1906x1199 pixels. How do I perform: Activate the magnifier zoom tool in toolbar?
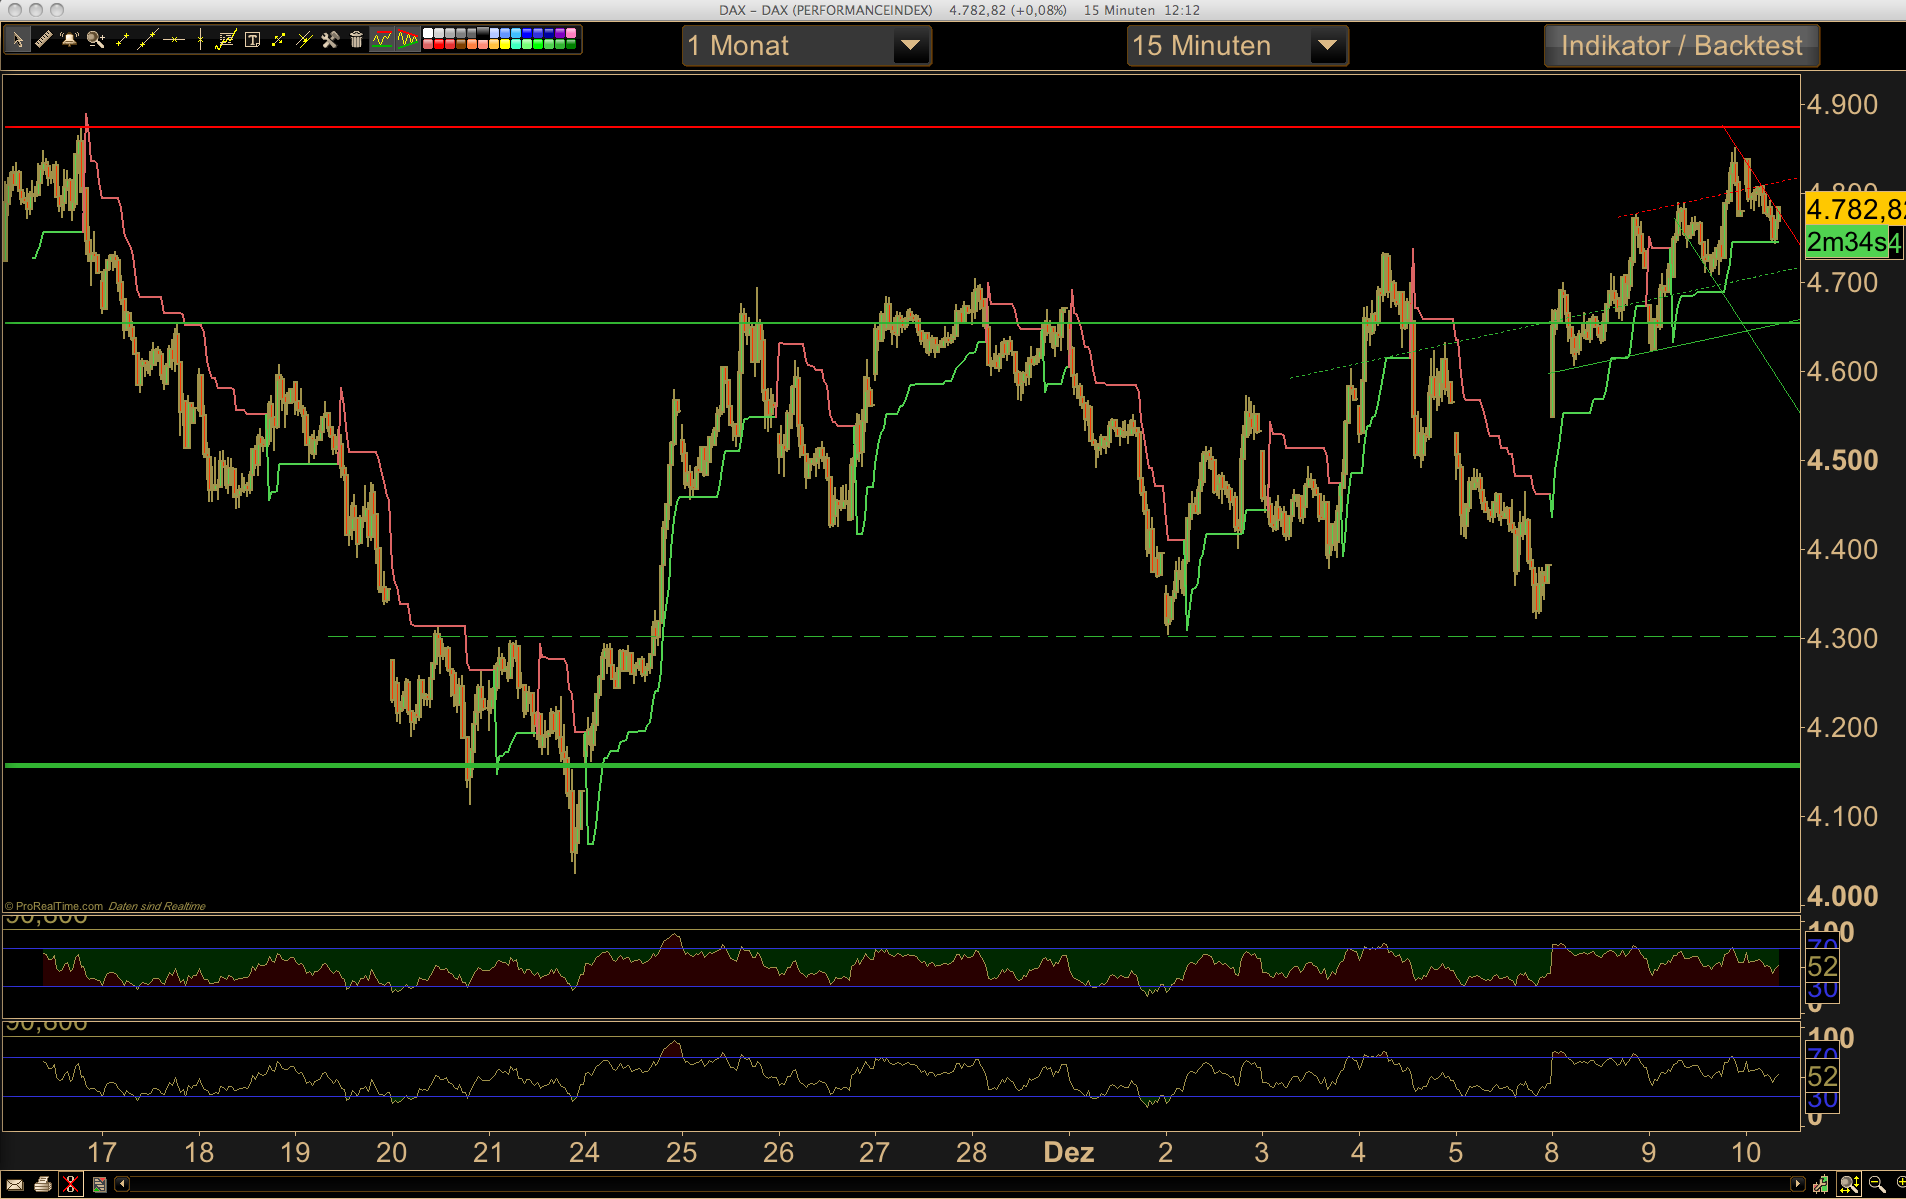96,40
